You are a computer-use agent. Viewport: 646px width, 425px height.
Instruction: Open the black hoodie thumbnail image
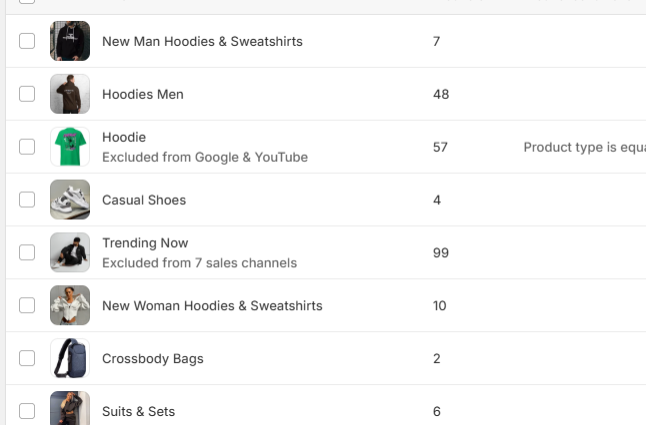[x=70, y=41]
